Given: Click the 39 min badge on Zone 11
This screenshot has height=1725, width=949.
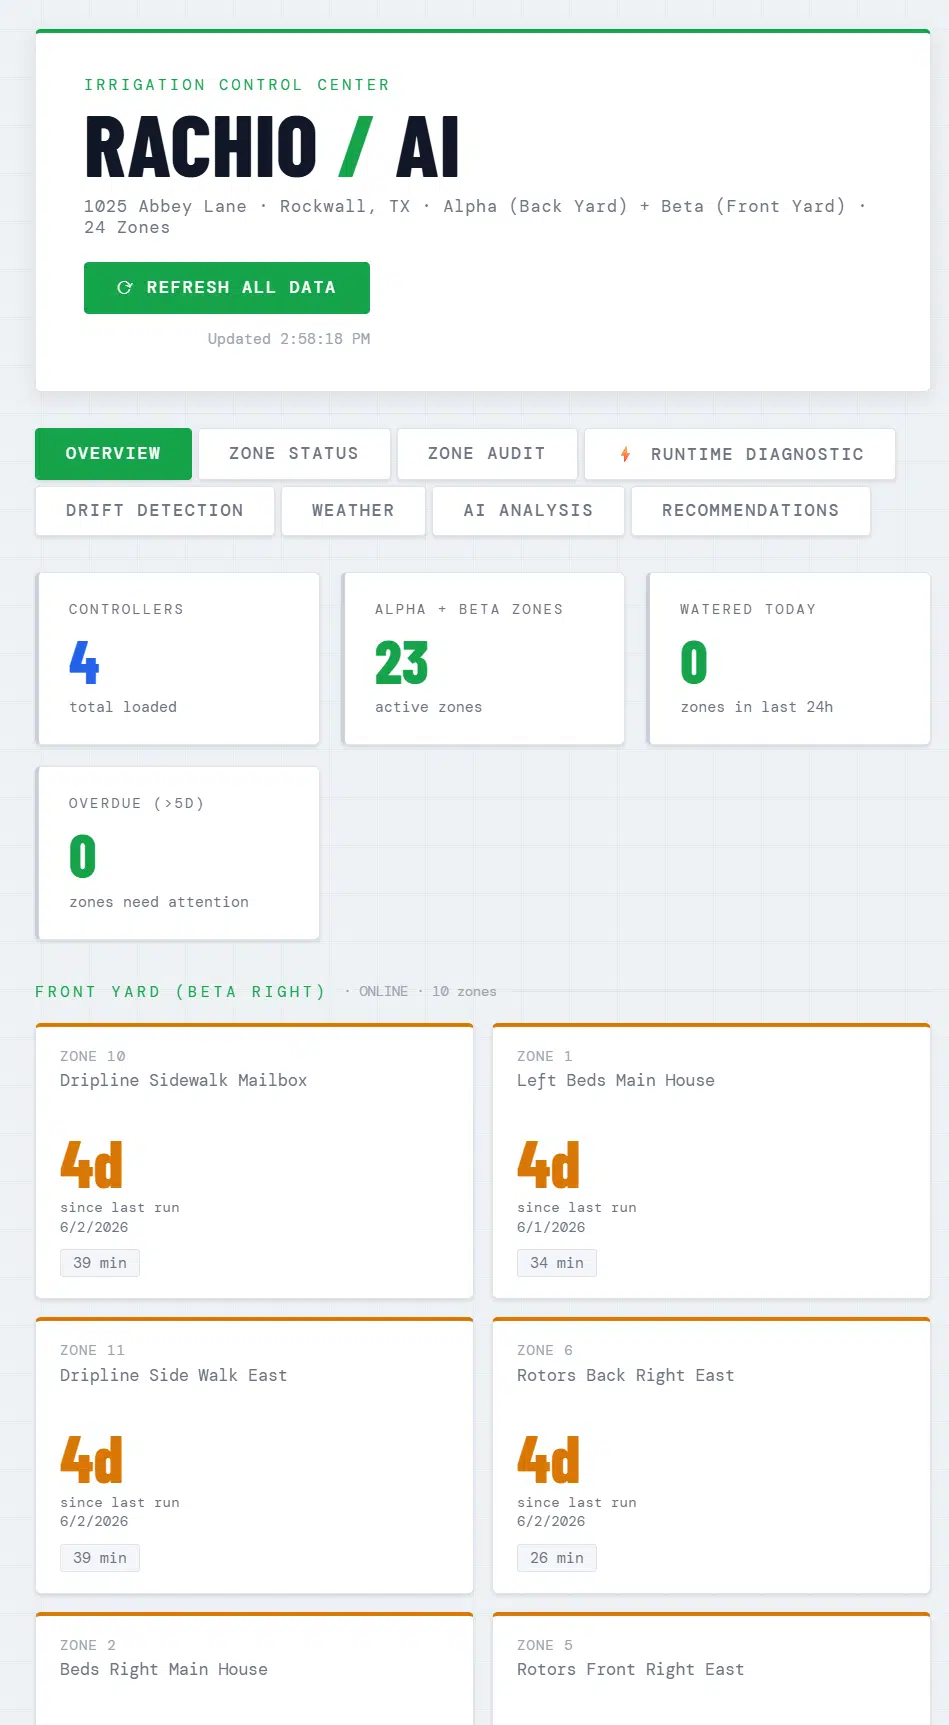Looking at the screenshot, I should point(100,1558).
